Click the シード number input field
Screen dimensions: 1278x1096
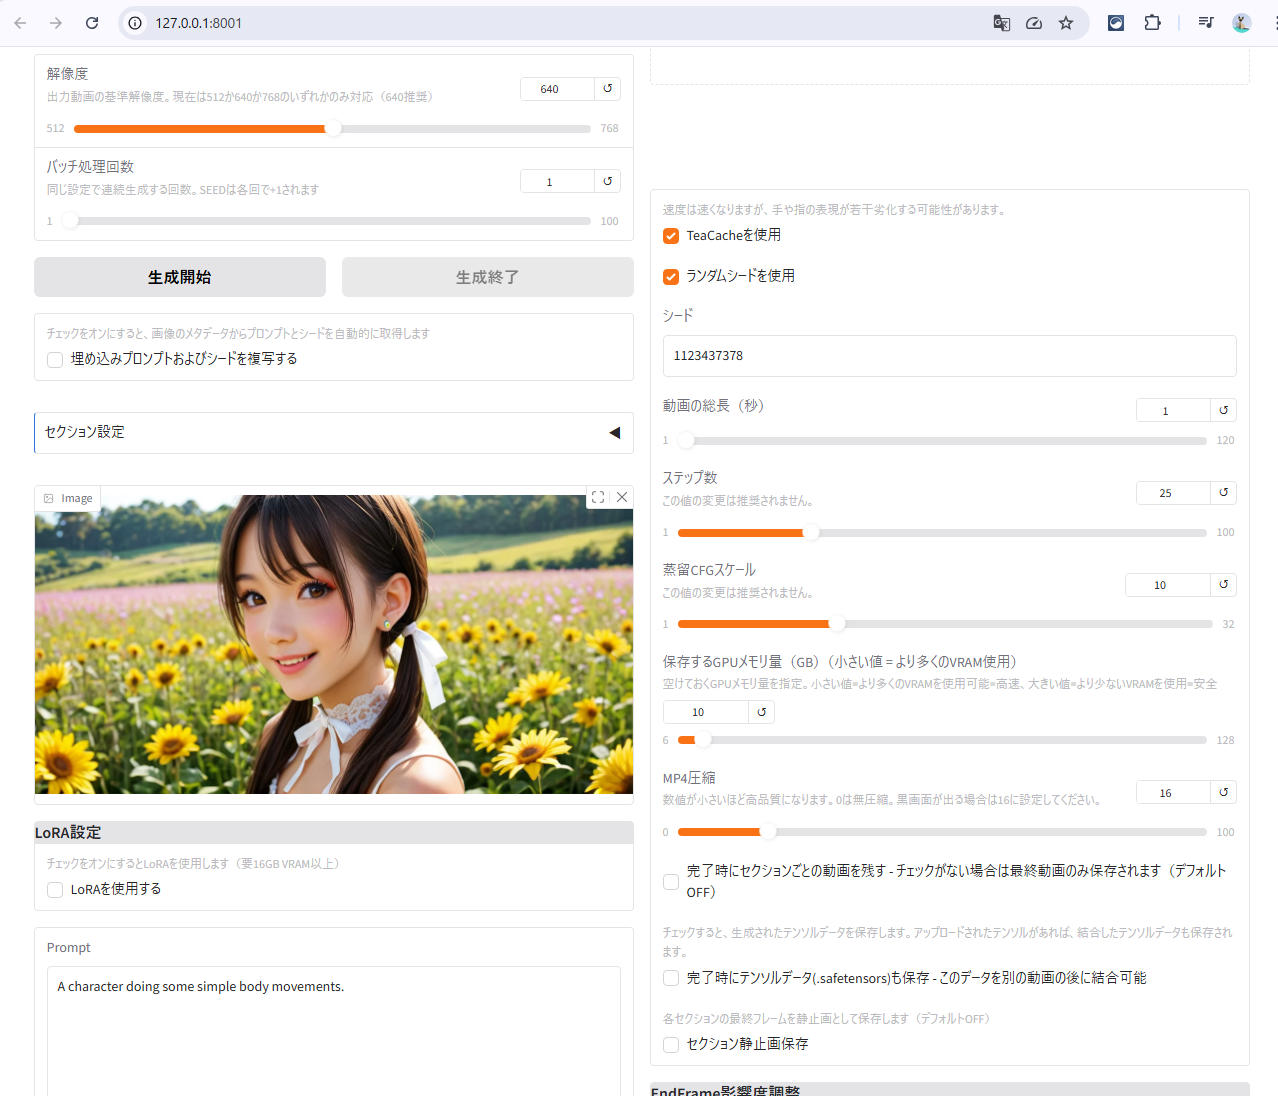coord(949,356)
